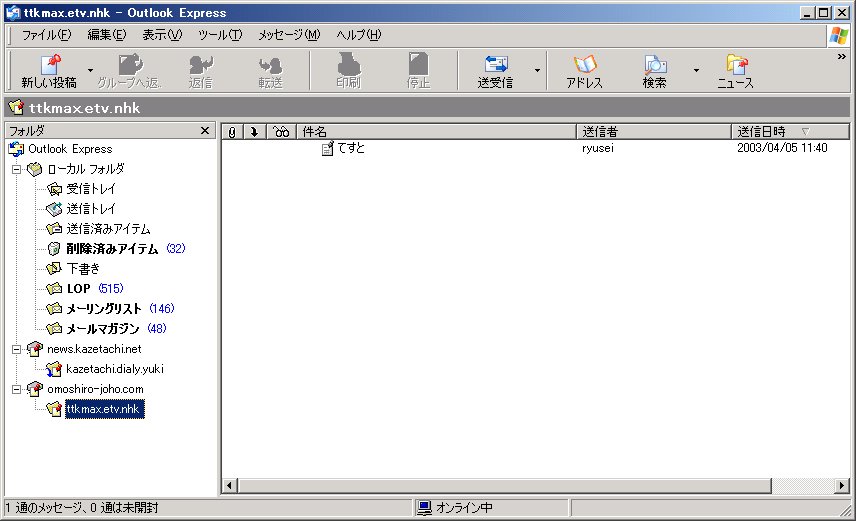
Task: Collapse the omoshiro-joho.com server node
Action: point(16,389)
